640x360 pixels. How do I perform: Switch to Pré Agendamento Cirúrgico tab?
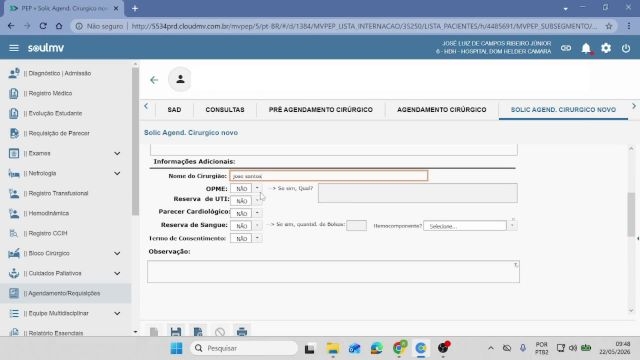tap(320, 110)
